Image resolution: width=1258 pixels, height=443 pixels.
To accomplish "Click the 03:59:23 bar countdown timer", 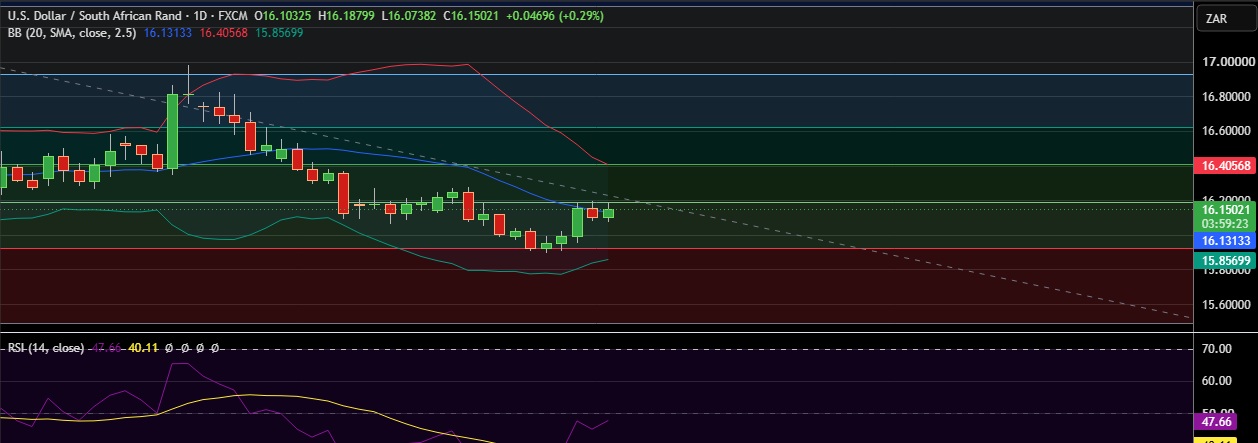I will (x=1223, y=223).
